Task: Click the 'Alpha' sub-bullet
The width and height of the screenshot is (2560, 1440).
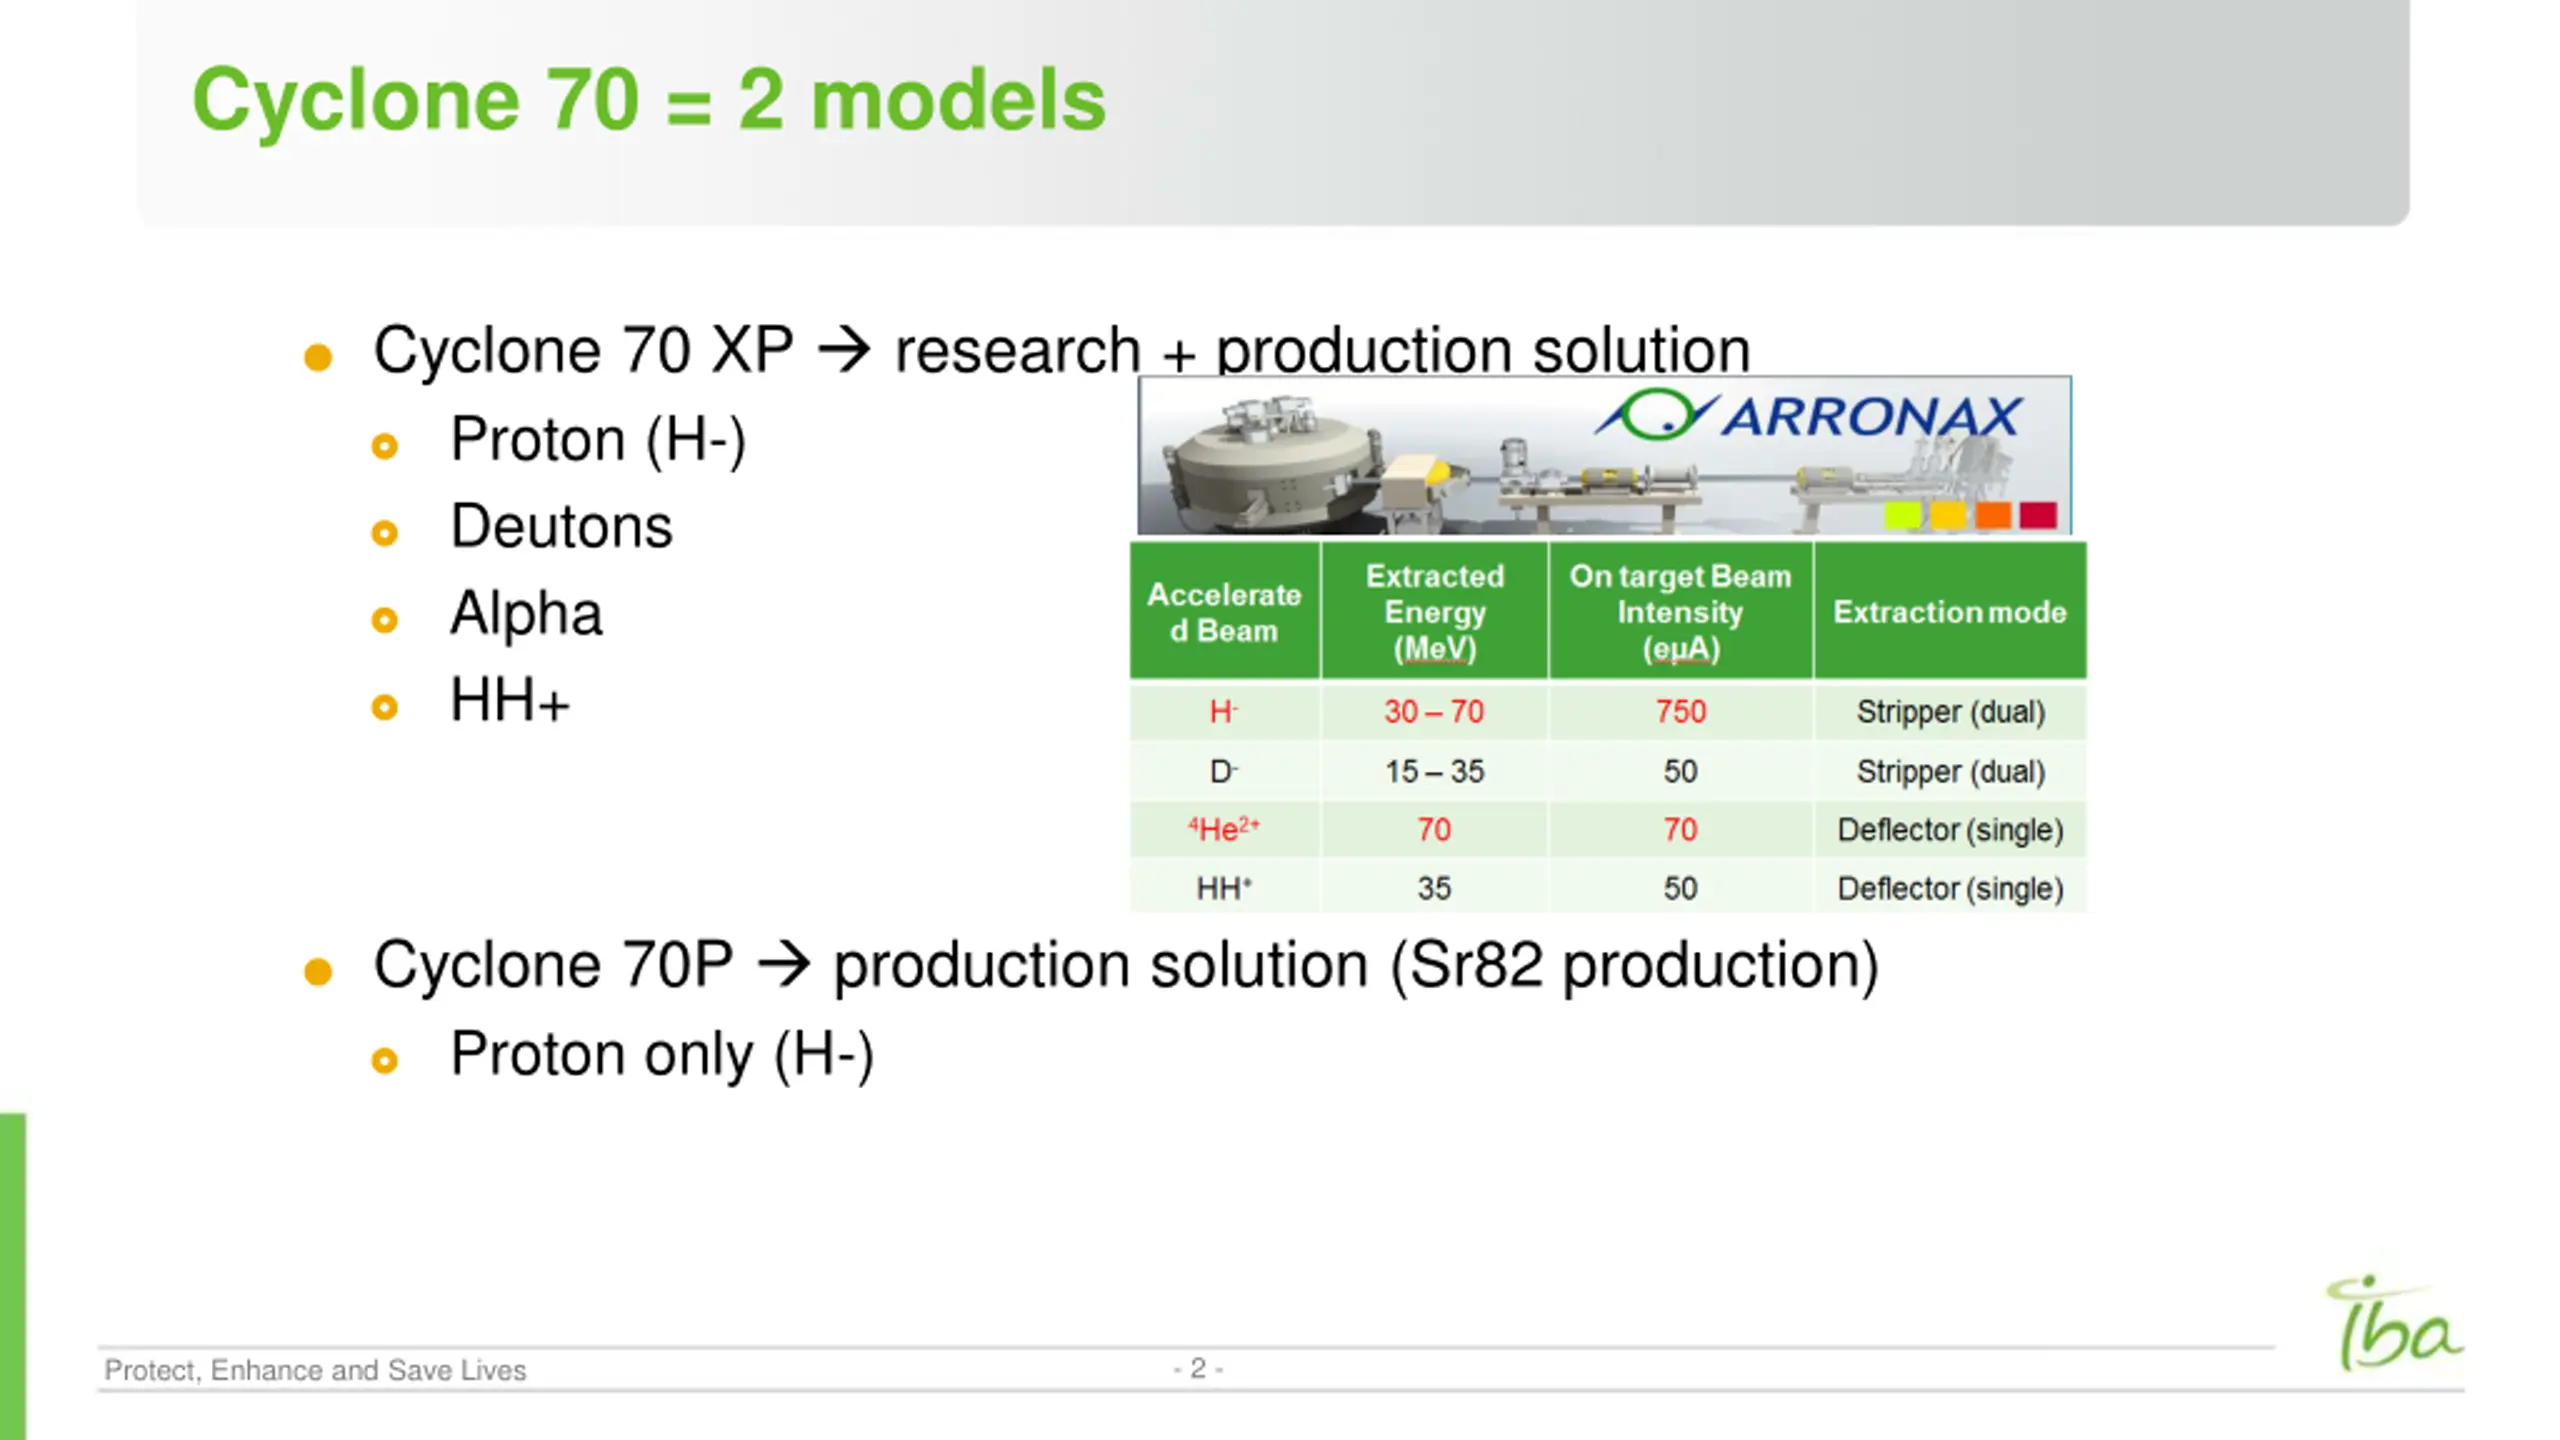Action: coord(526,613)
